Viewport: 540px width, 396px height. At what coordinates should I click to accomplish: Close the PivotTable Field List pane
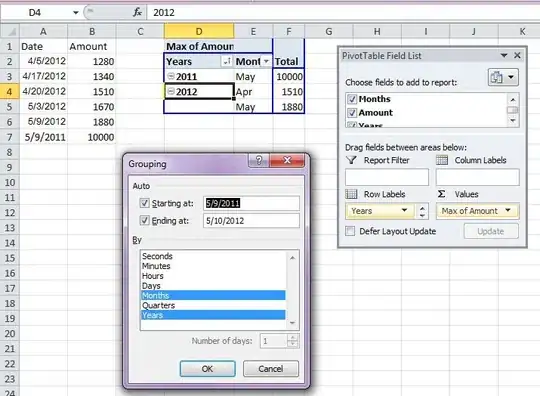tap(517, 55)
